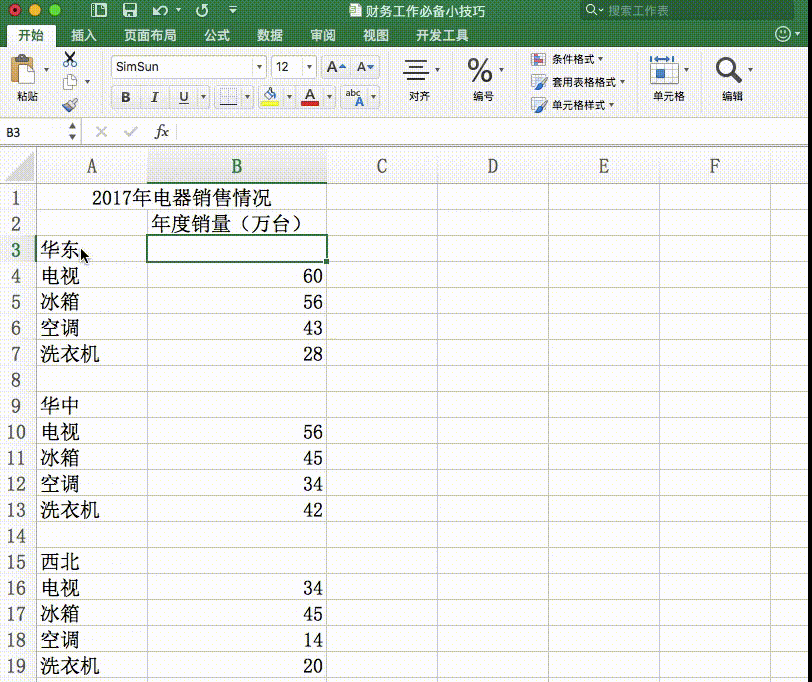Open the percent number format icon
This screenshot has height=682, width=812.
pyautogui.click(x=480, y=70)
